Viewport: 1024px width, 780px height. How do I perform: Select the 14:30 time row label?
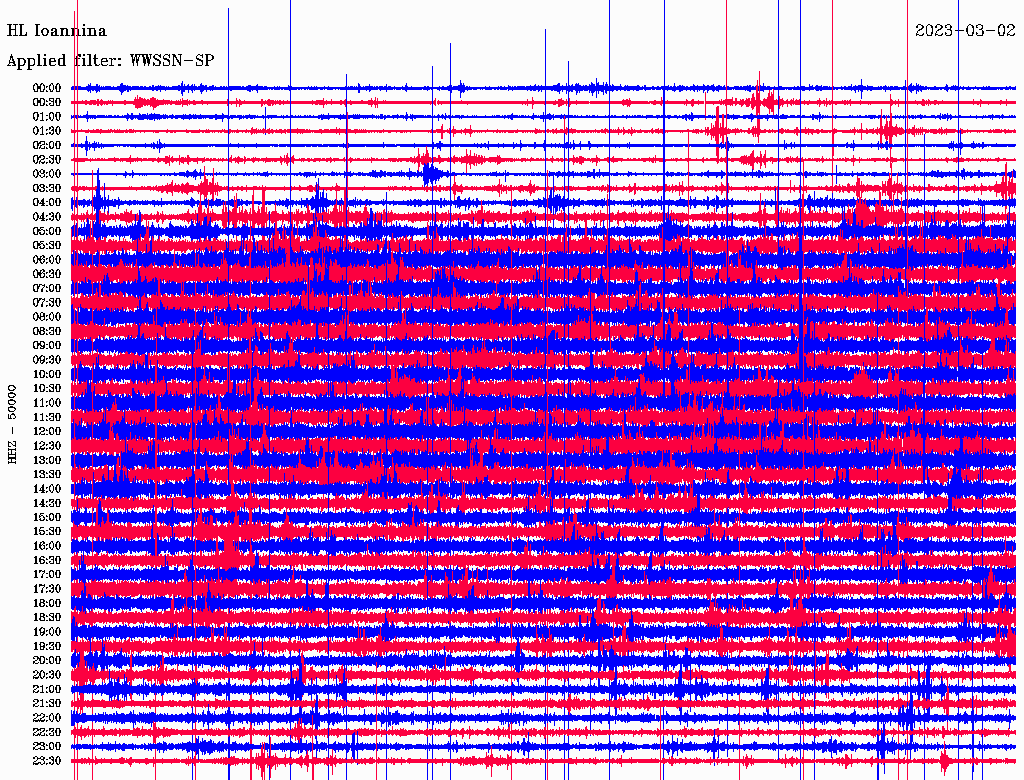[47, 504]
